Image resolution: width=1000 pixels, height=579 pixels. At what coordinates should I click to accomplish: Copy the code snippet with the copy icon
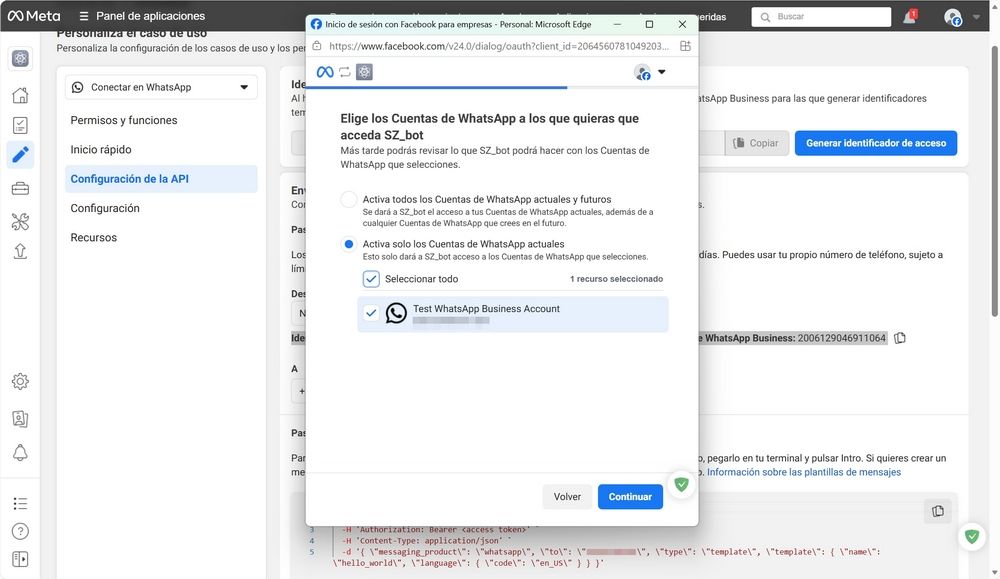(x=937, y=510)
